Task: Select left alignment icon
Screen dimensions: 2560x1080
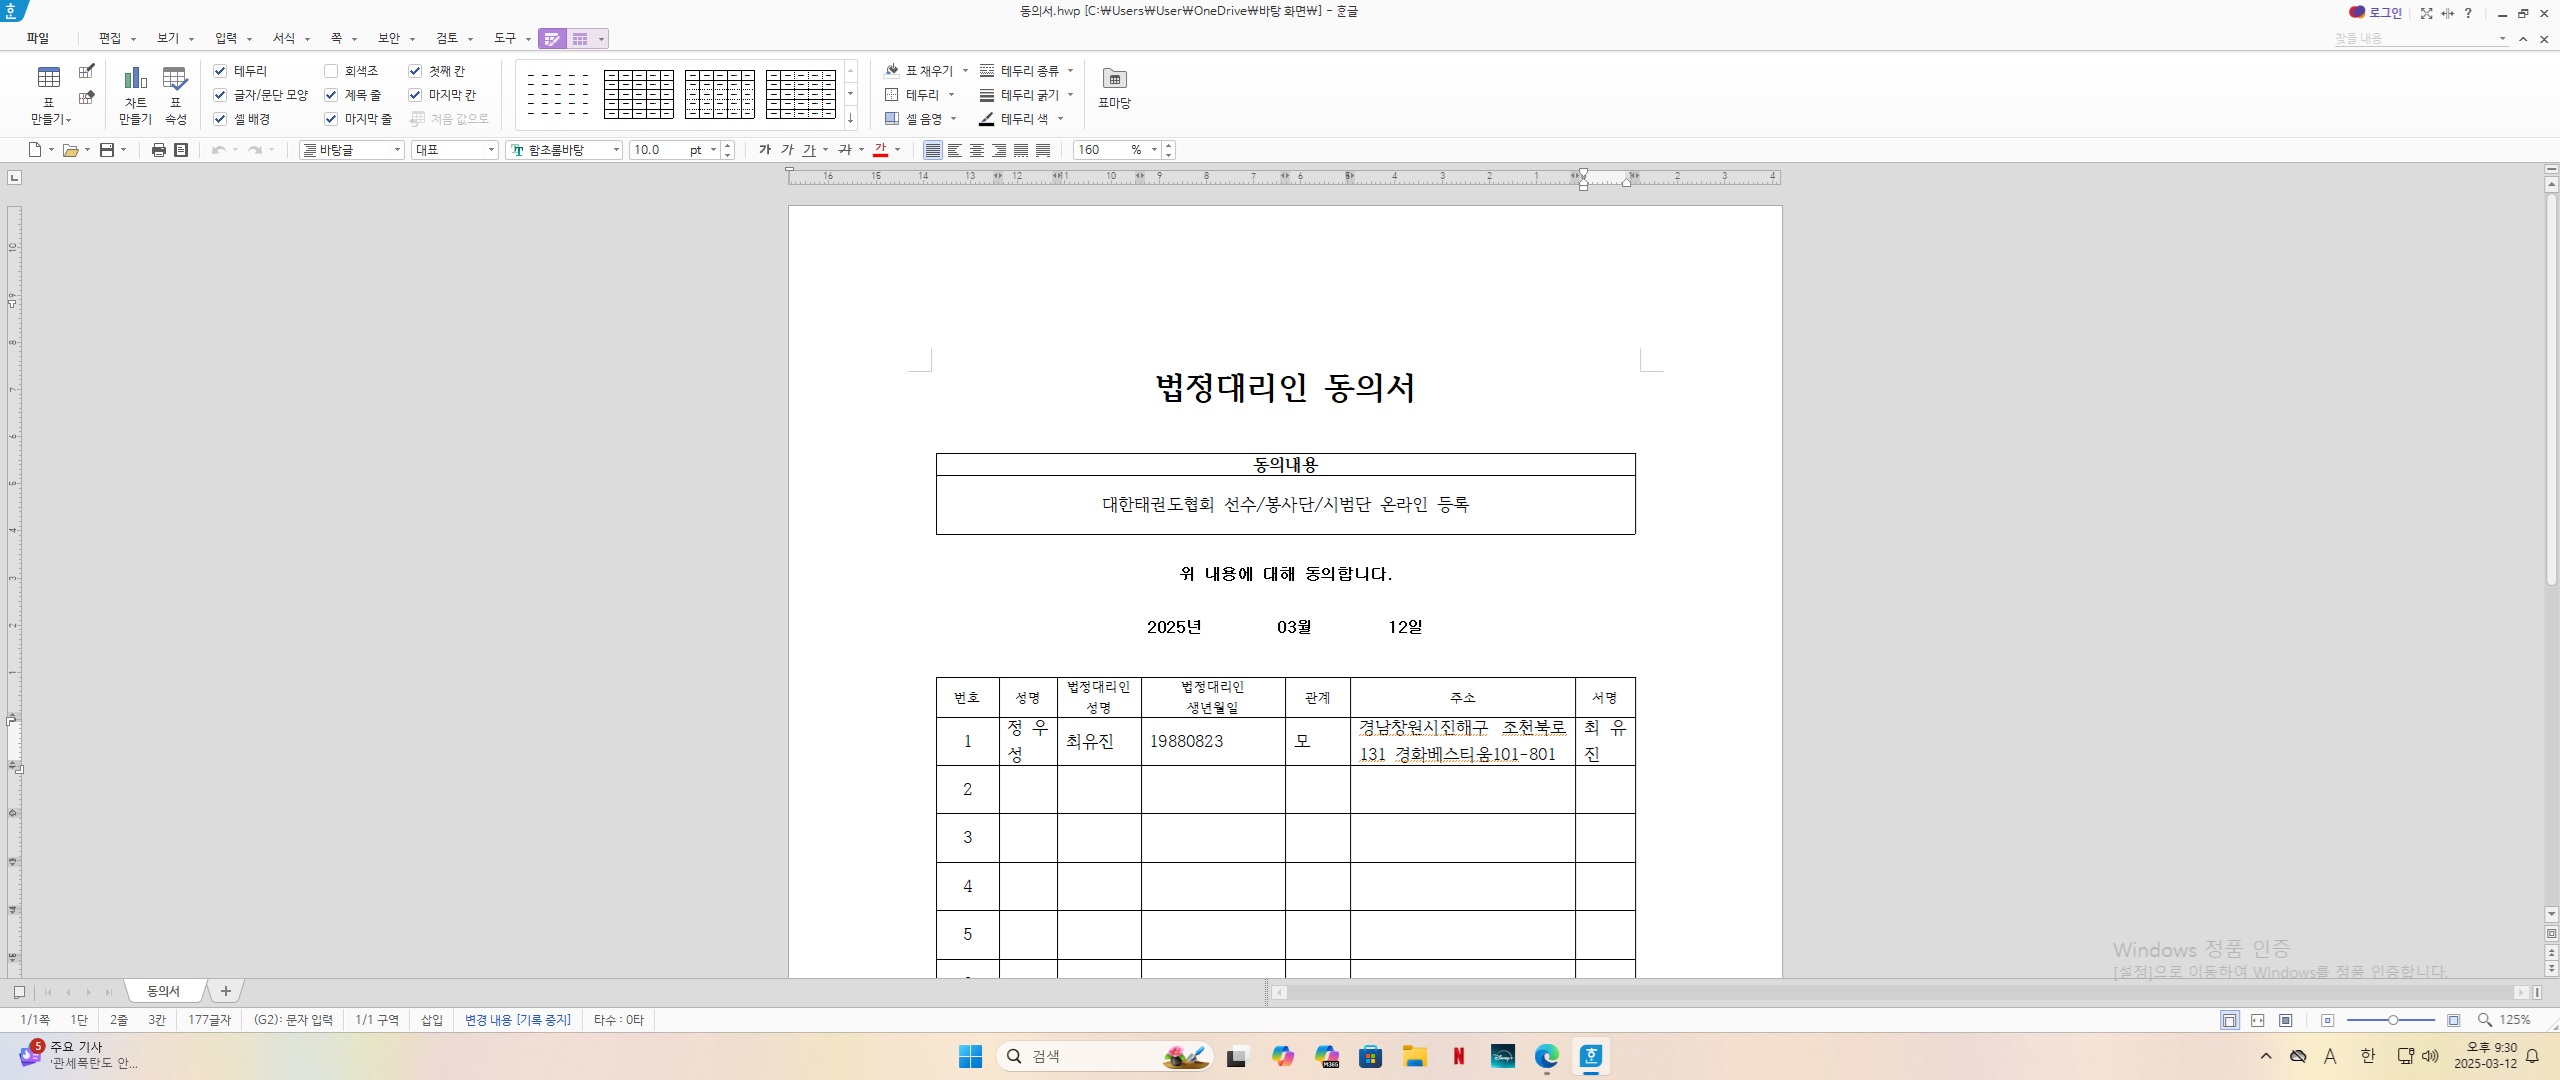Action: pos(955,150)
